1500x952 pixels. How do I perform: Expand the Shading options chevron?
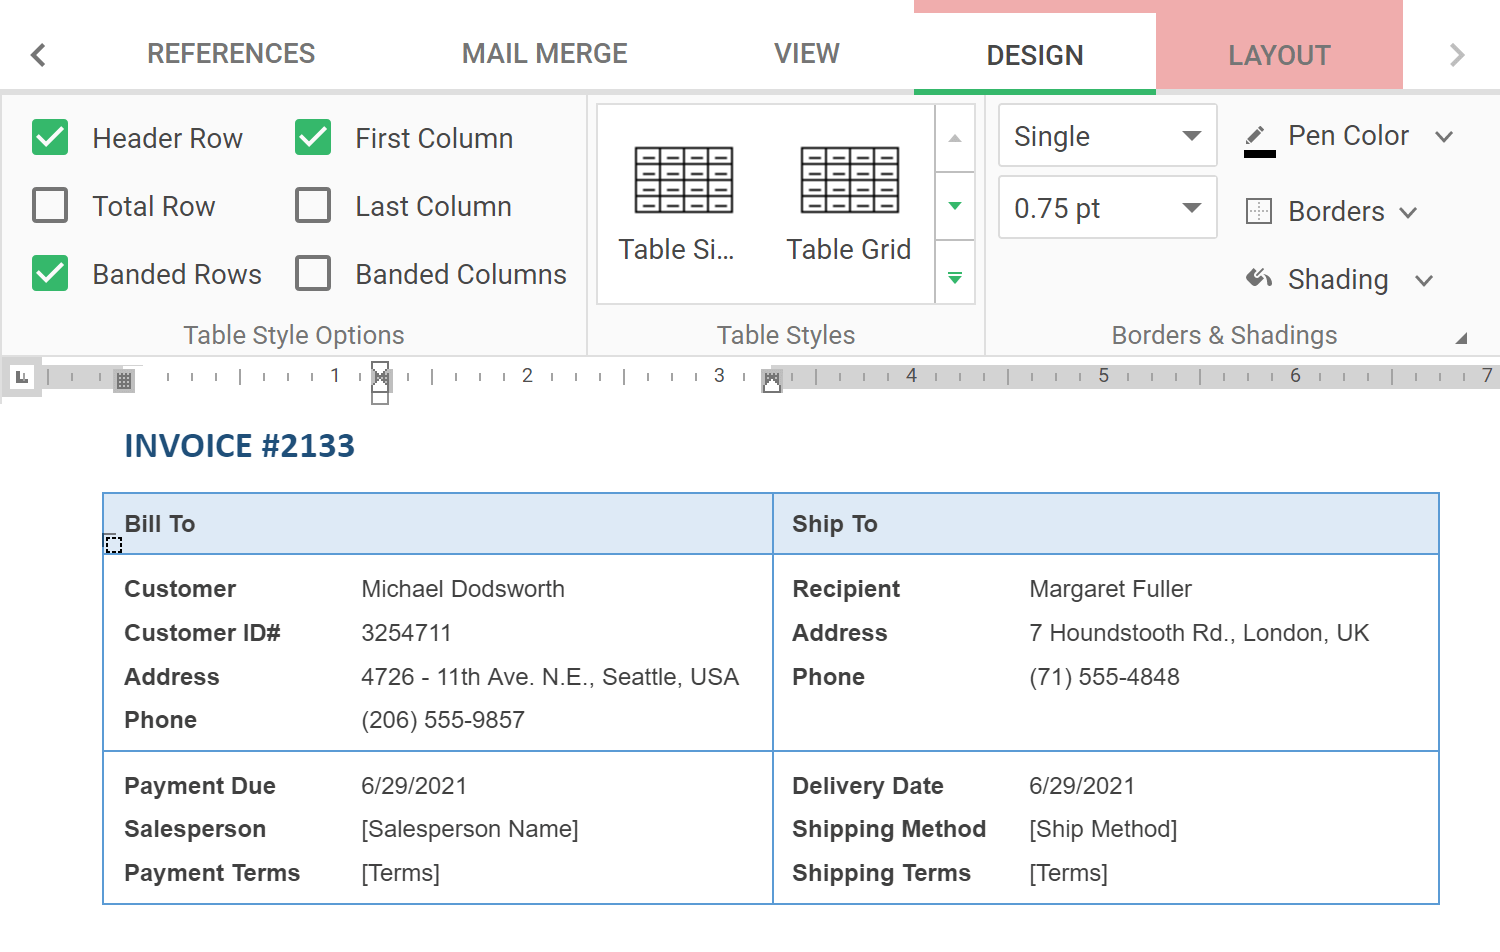coord(1424,280)
